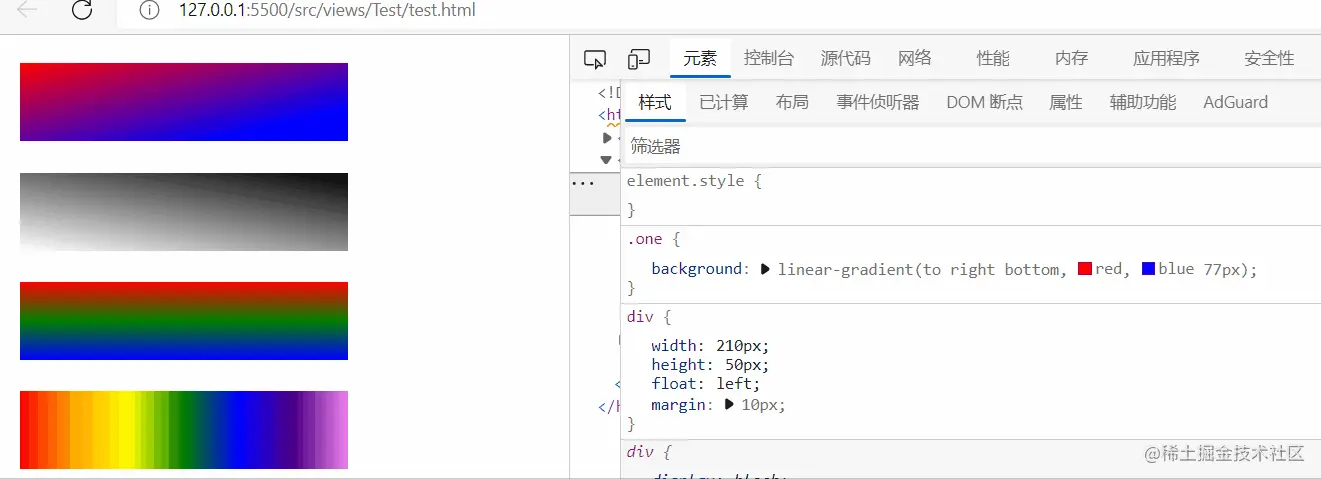Open the blue color swatch picker
This screenshot has height=479, width=1321.
coord(1148,269)
